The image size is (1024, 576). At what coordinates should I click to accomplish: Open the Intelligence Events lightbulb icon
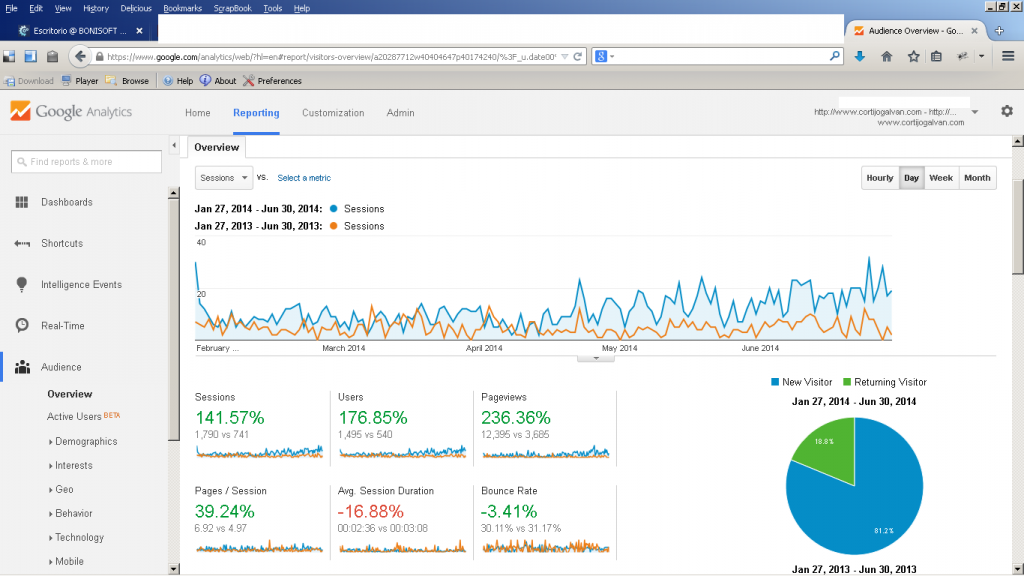22,285
